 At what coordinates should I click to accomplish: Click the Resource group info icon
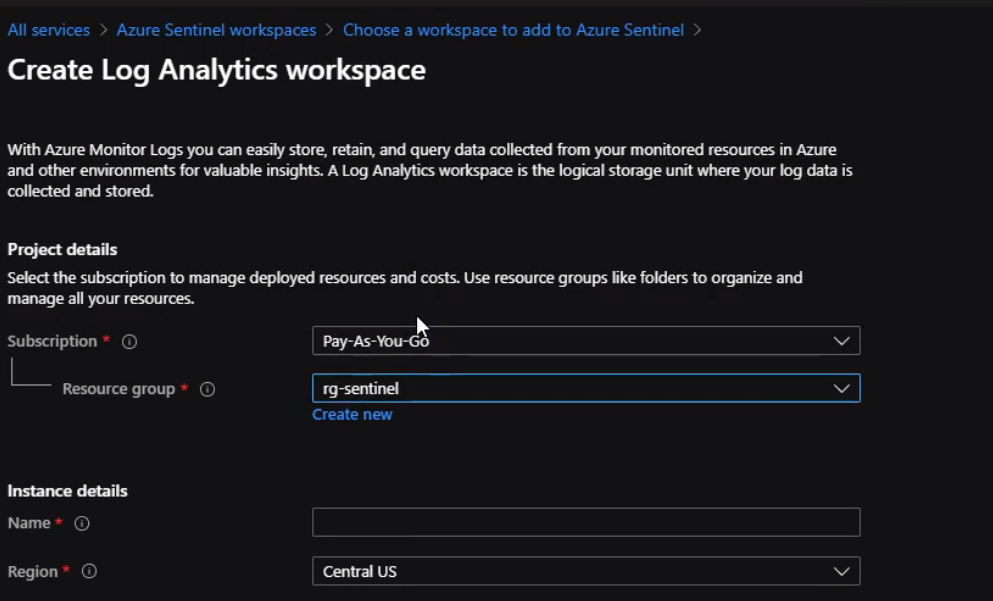click(x=208, y=389)
